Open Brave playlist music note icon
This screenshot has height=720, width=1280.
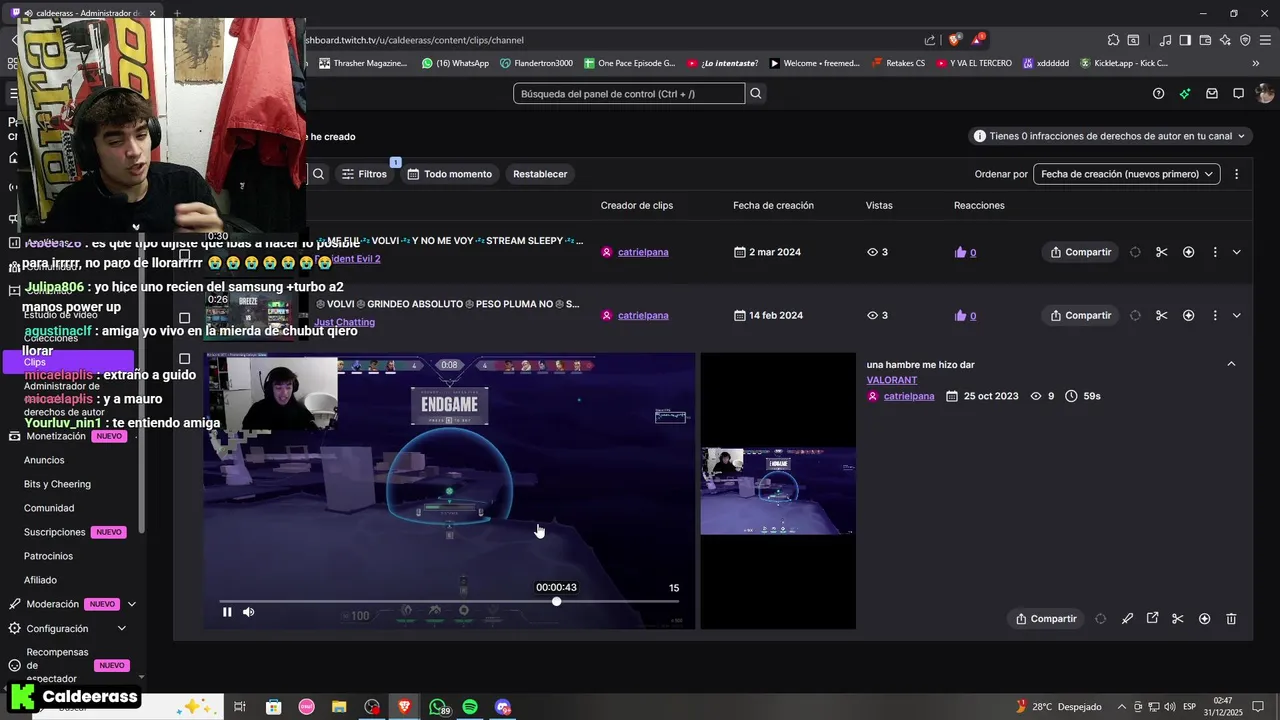(x=1165, y=40)
